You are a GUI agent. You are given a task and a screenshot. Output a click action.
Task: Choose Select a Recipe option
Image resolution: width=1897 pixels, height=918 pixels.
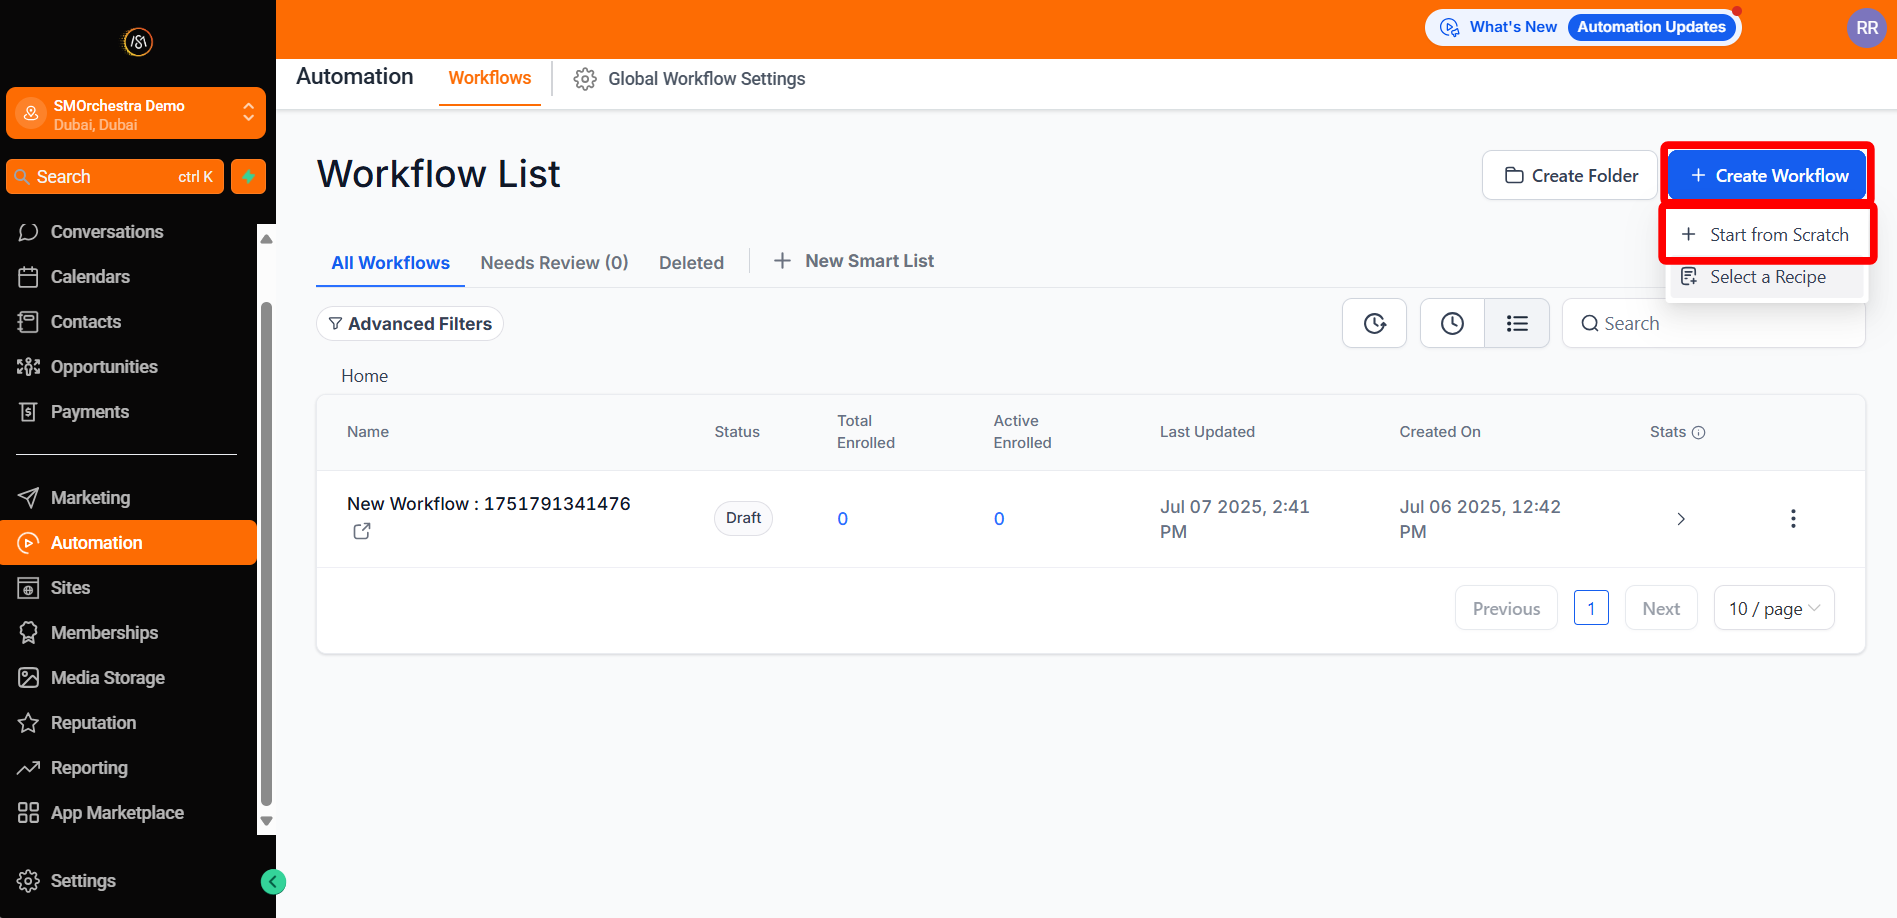(x=1767, y=277)
